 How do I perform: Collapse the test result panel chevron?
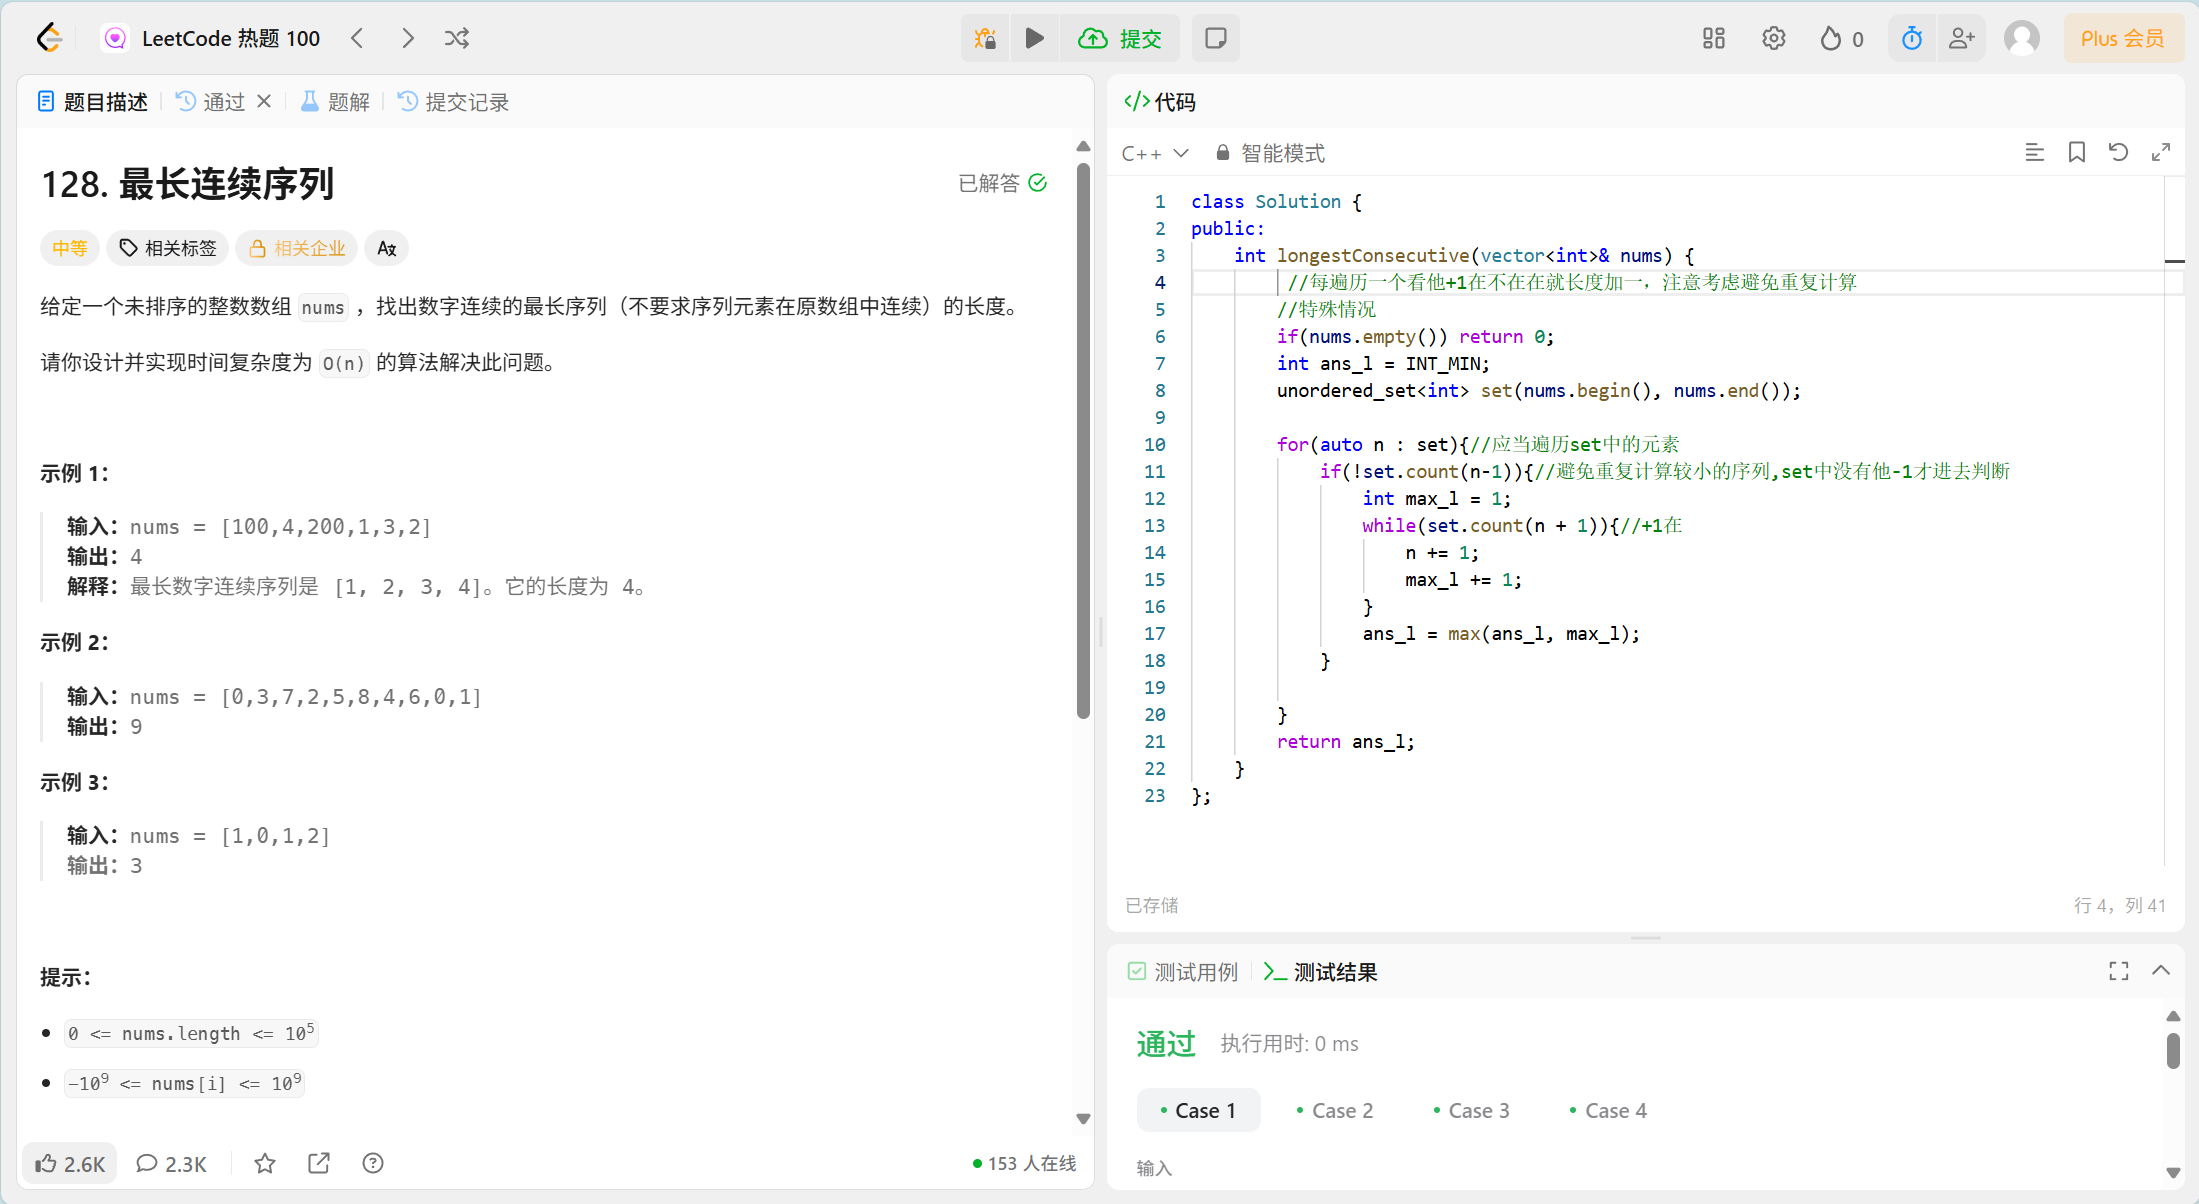coord(2161,971)
